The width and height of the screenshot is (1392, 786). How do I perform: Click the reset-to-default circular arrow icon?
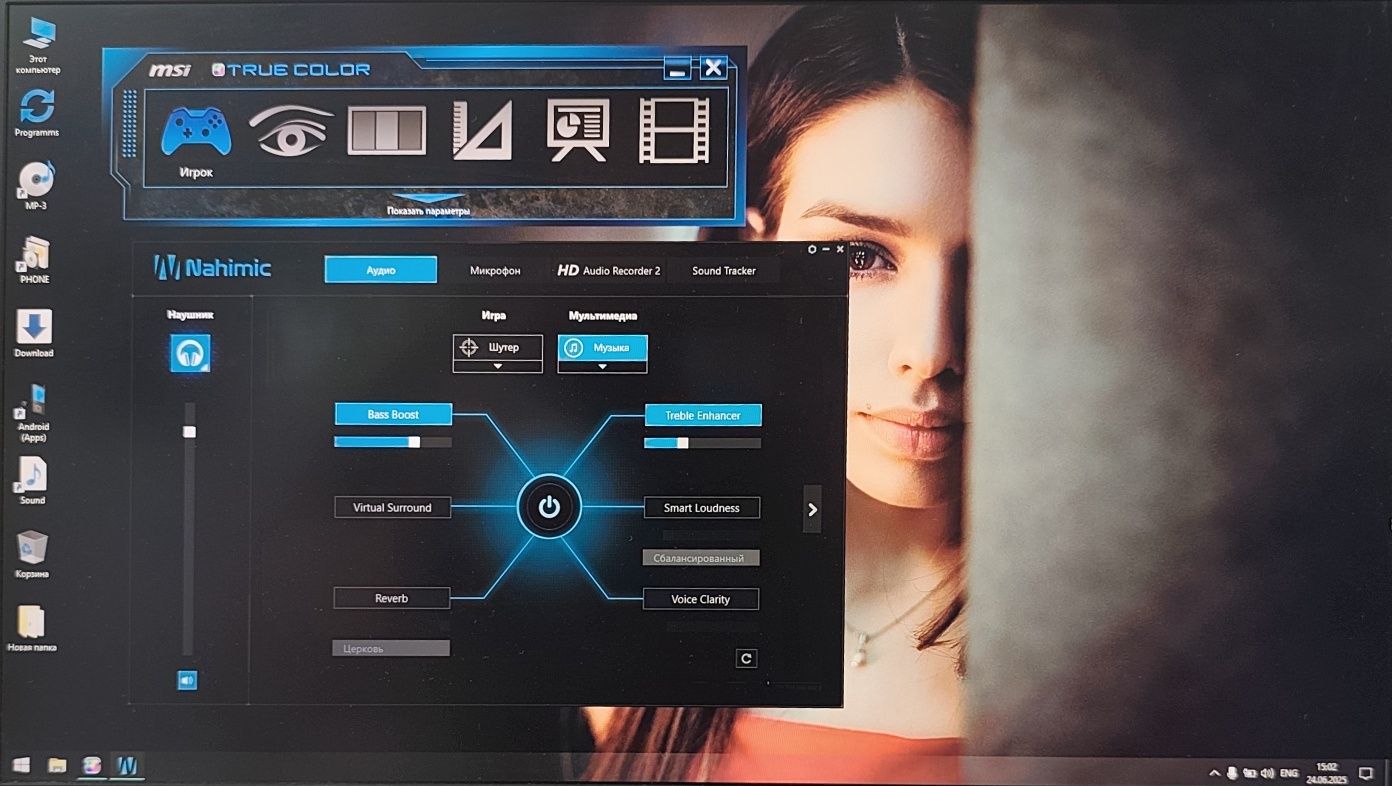pyautogui.click(x=746, y=658)
